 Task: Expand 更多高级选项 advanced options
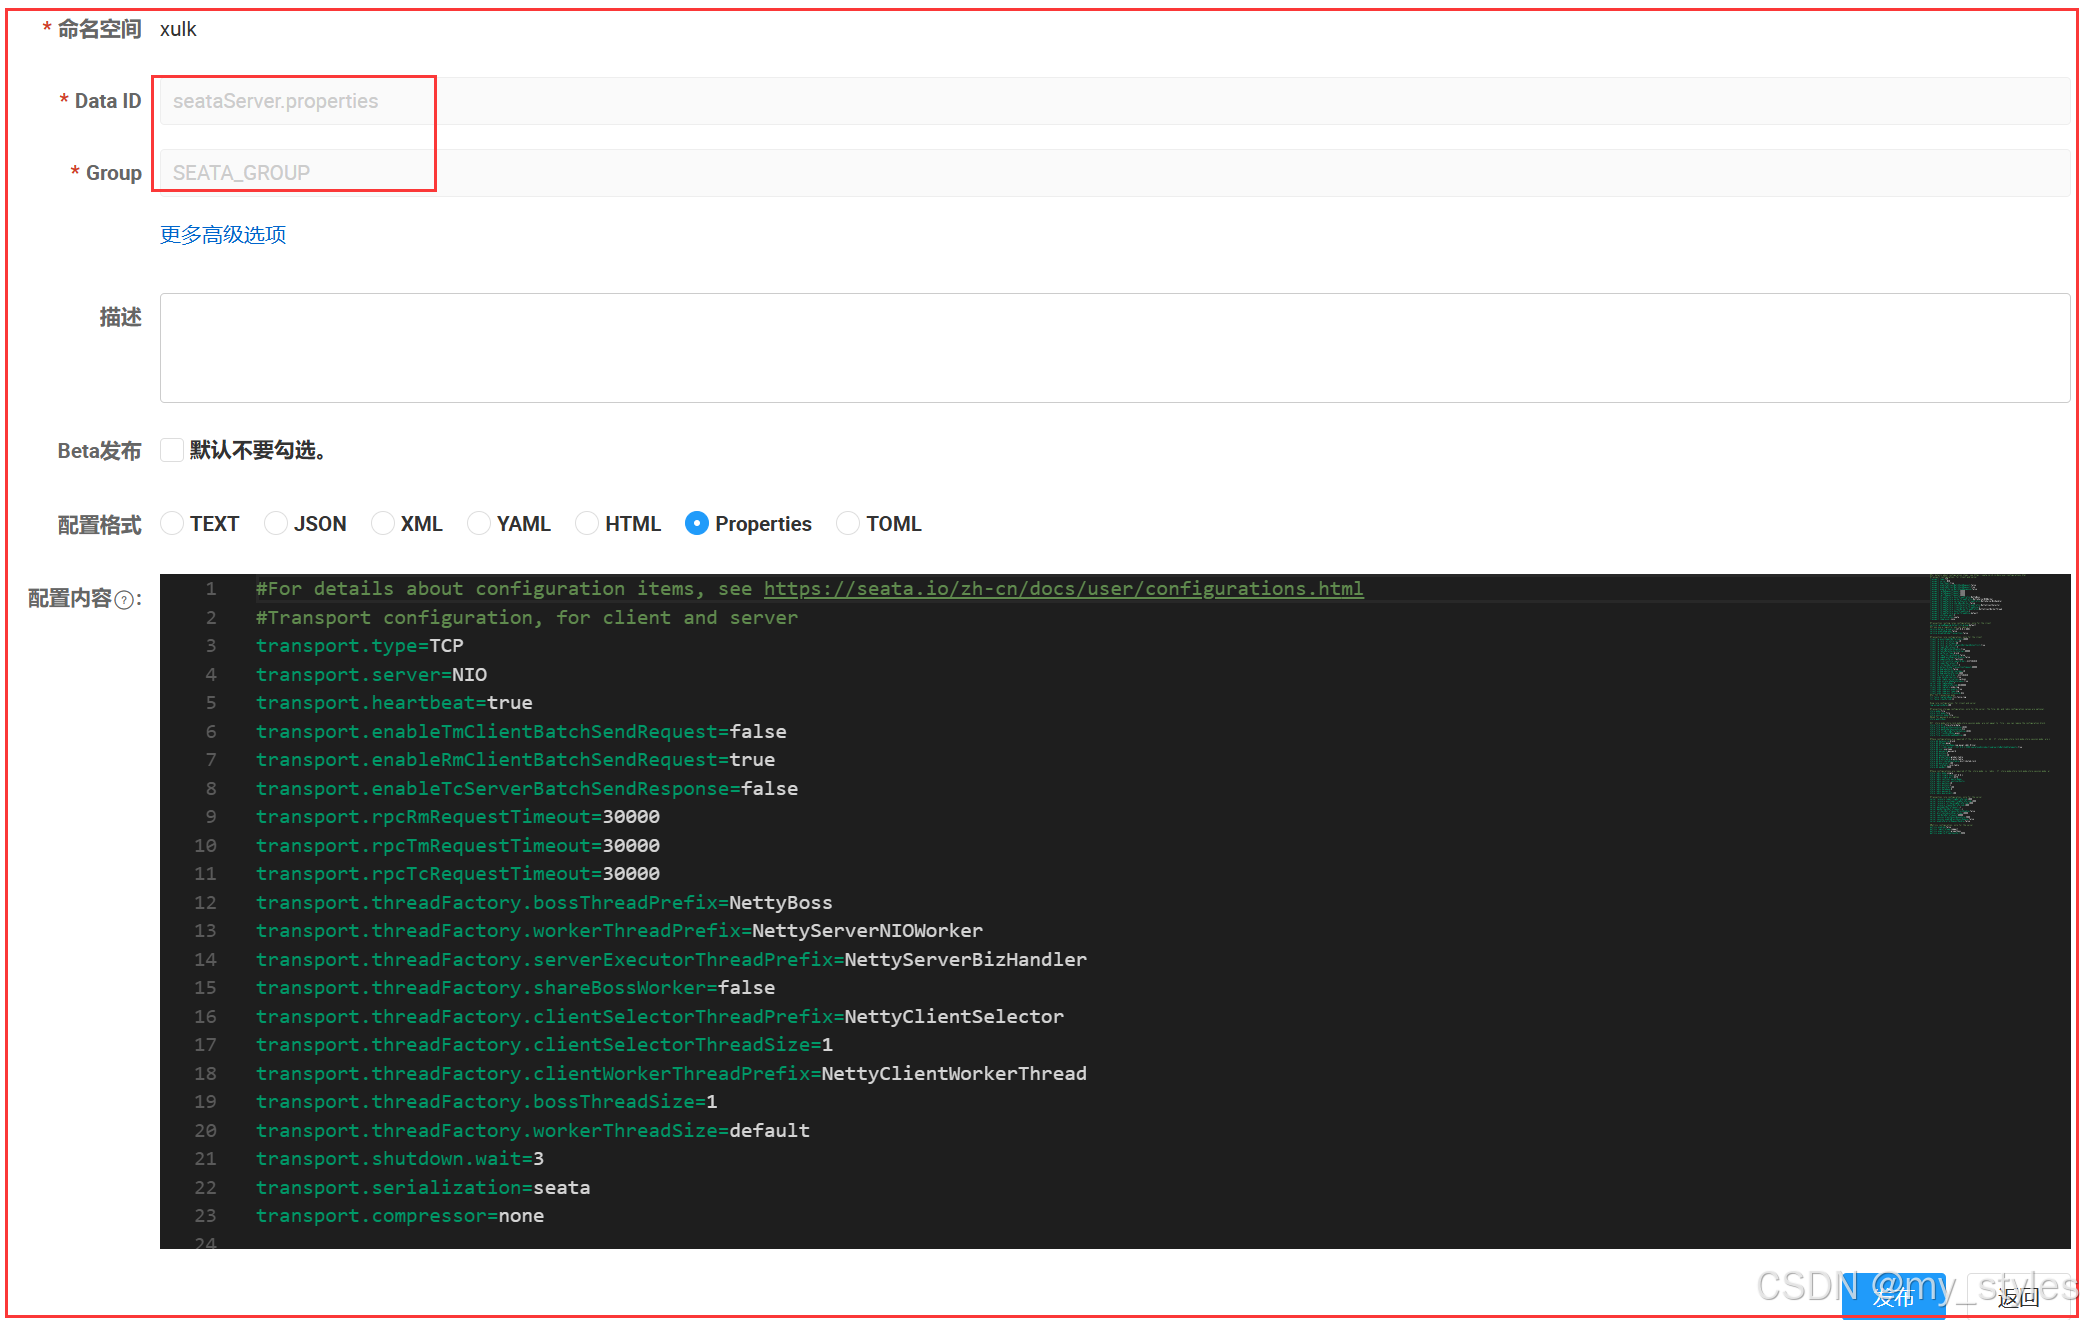point(223,234)
